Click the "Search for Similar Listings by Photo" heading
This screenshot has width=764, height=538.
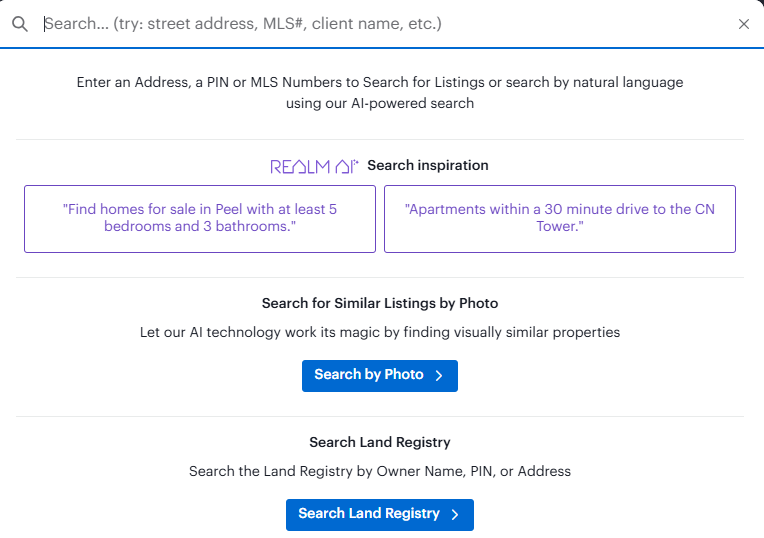tap(380, 303)
